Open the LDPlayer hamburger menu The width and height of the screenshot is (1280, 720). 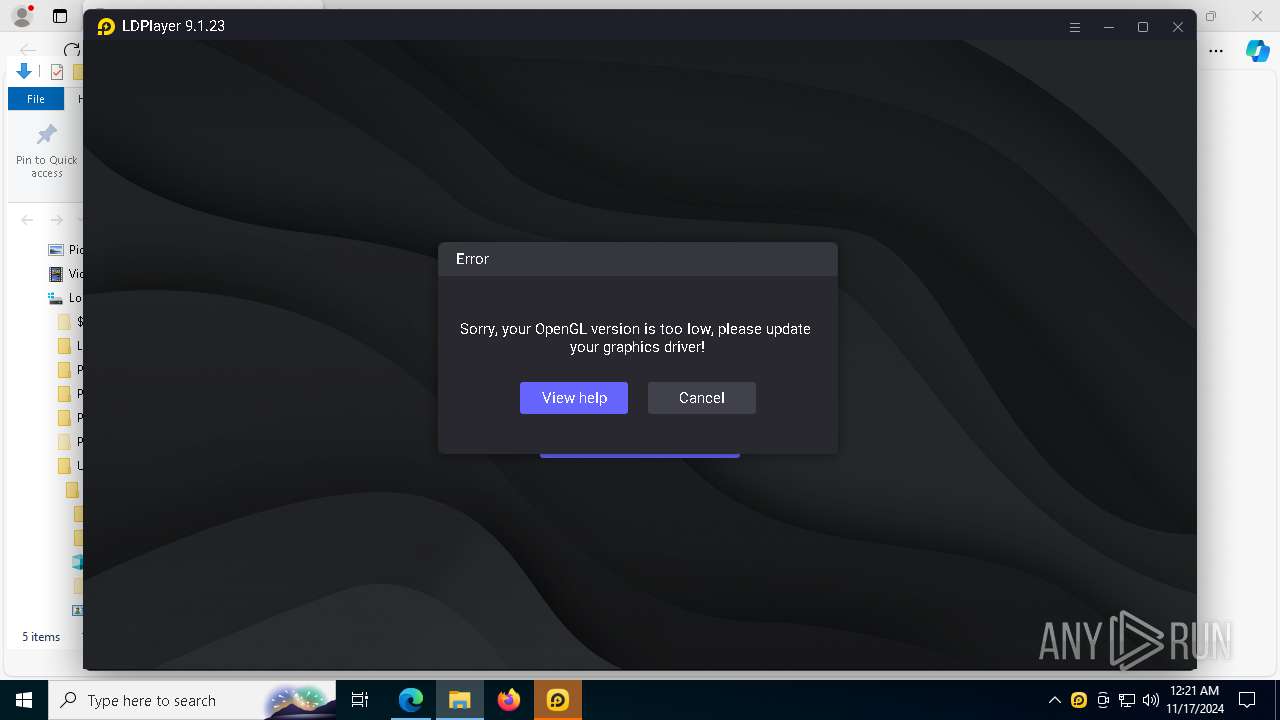[1075, 27]
